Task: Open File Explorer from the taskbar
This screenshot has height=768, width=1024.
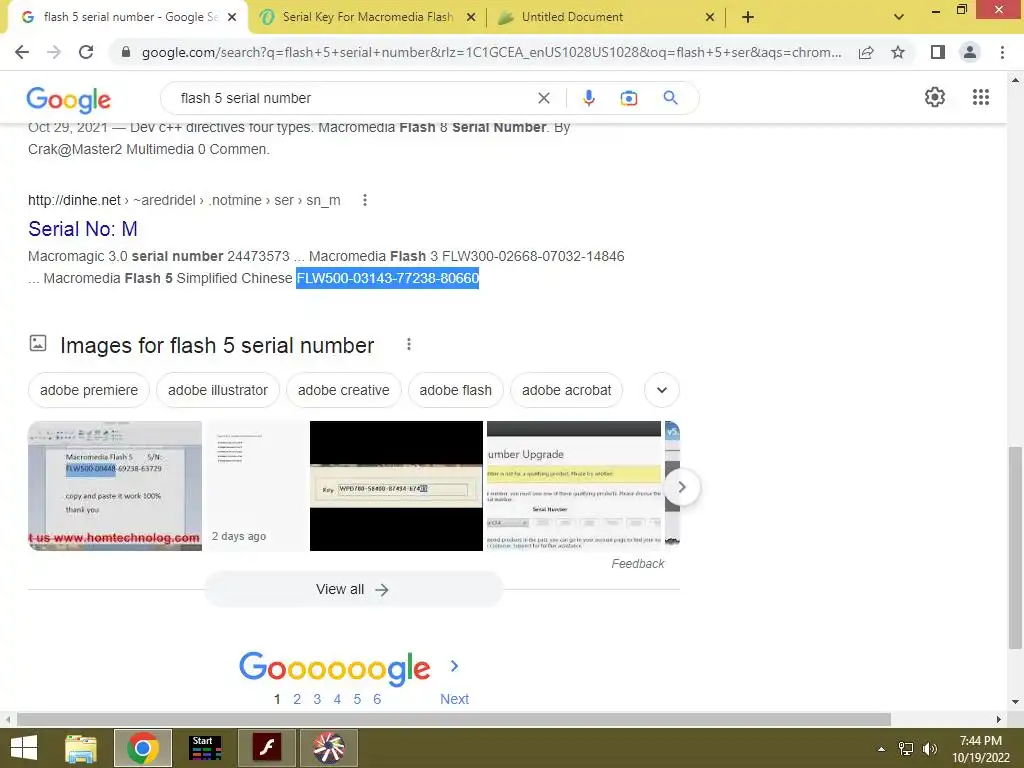Action: point(81,748)
